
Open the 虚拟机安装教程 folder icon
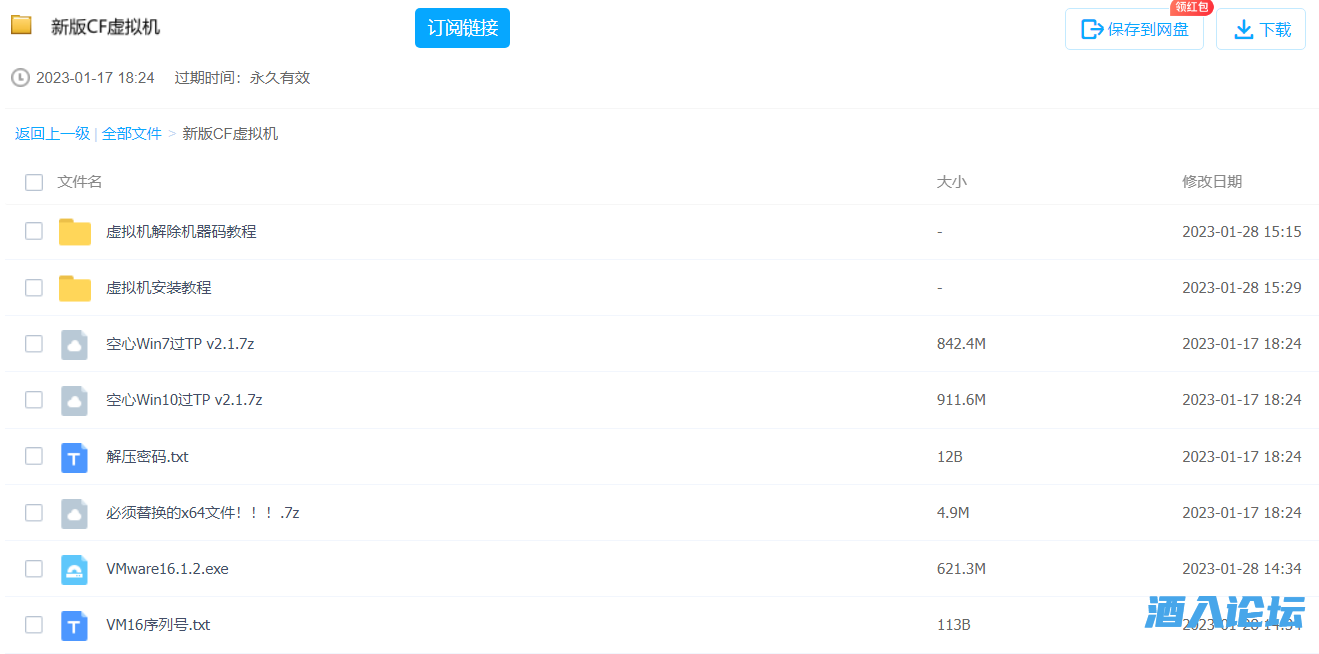(x=75, y=288)
